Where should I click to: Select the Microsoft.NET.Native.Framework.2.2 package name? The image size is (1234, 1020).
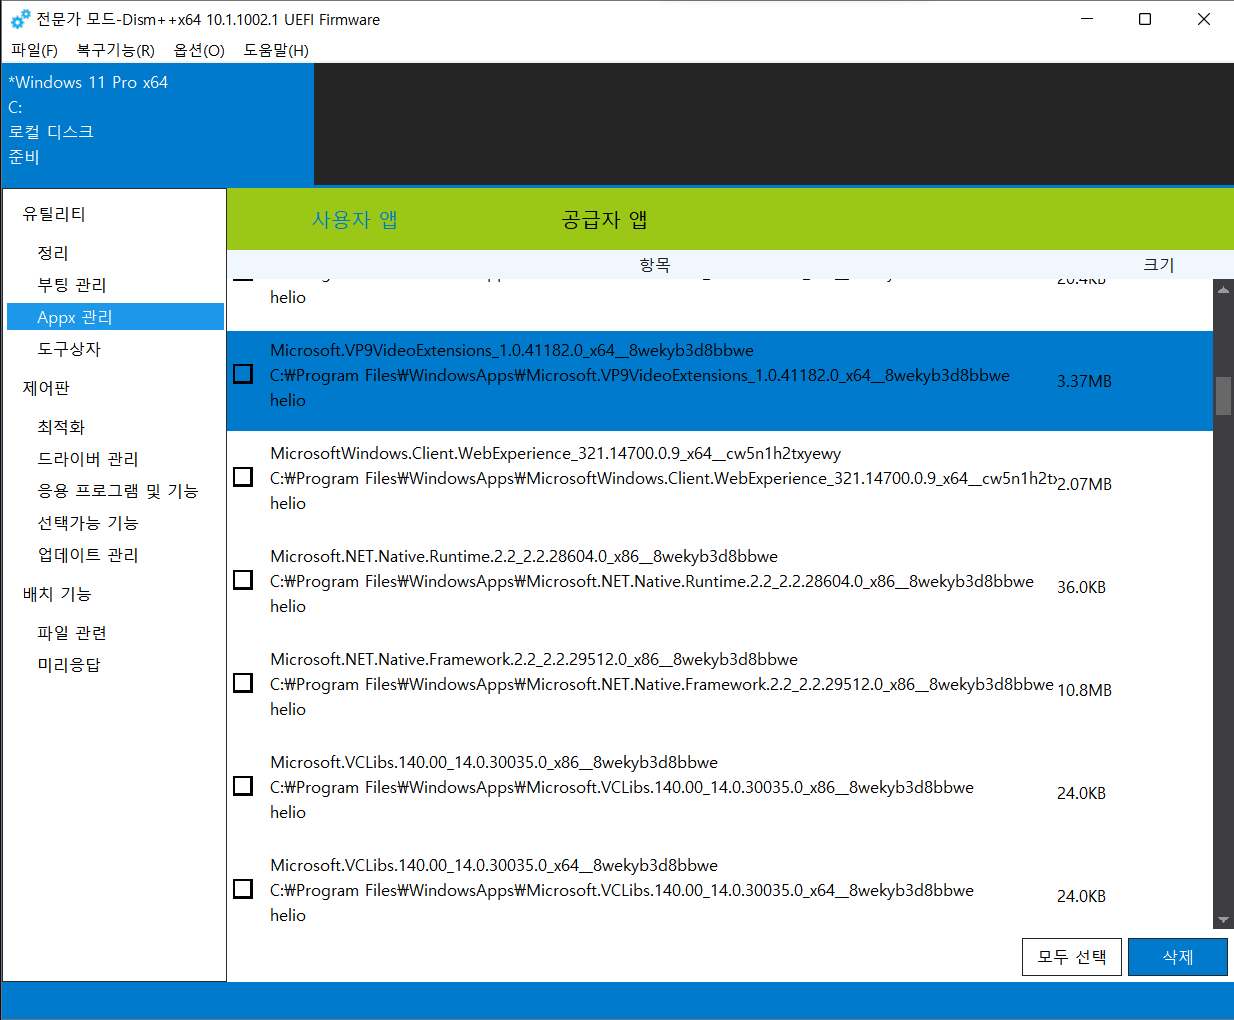coord(534,659)
